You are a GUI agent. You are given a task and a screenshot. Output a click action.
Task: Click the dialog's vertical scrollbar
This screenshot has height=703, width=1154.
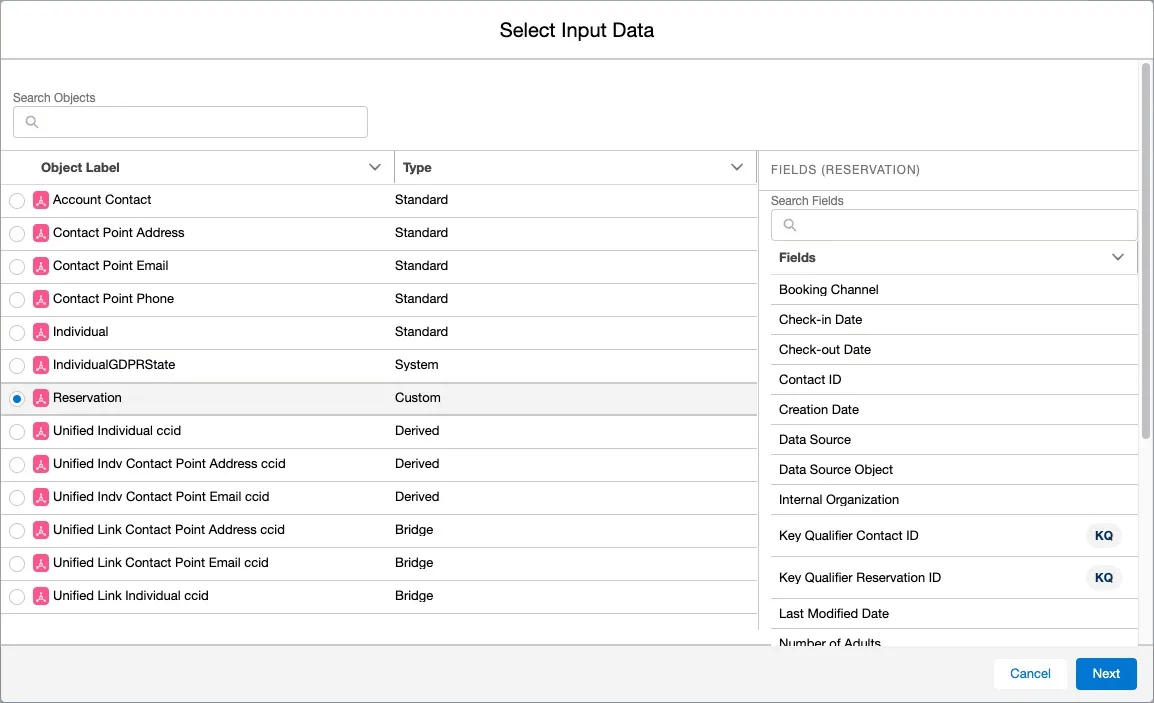point(1146,250)
